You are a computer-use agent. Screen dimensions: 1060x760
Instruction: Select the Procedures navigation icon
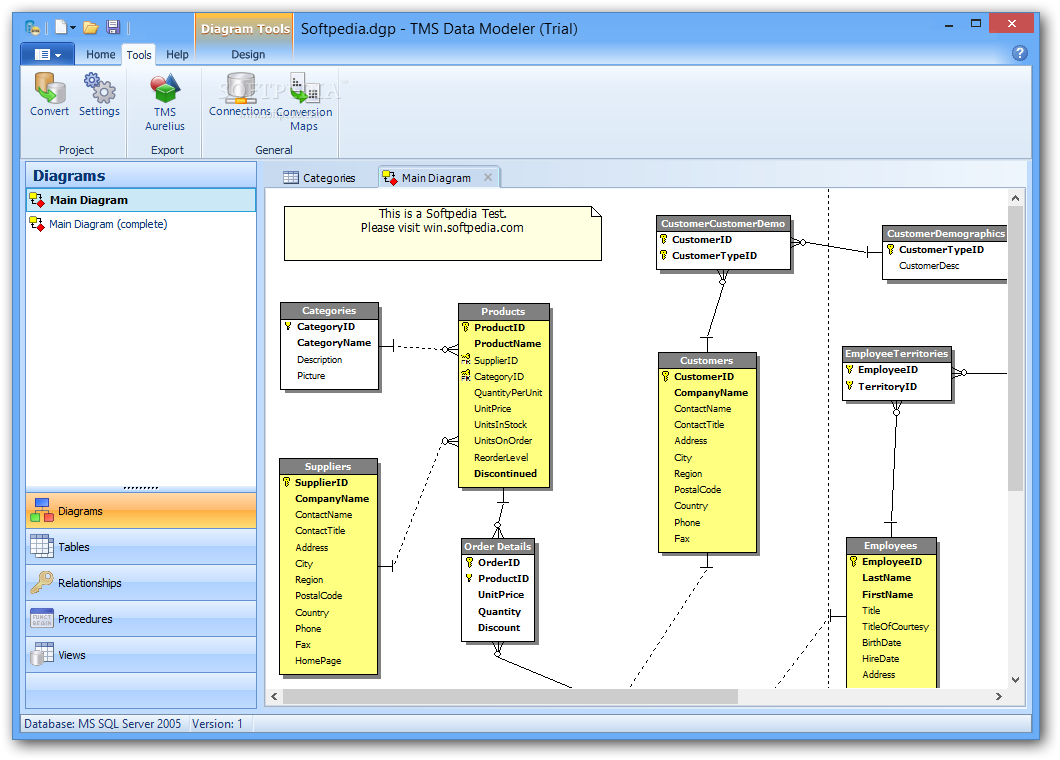(x=41, y=618)
